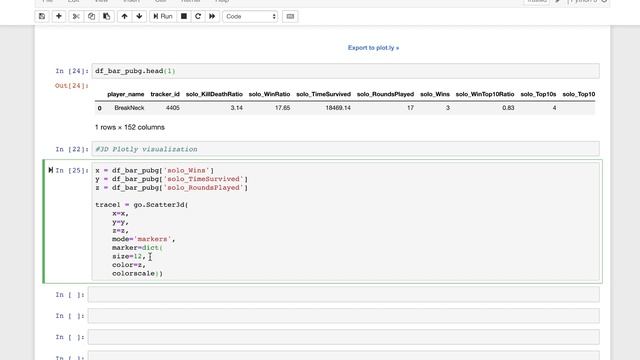Cut the selected cell using scissors icon
Screen dimensions: 640x360
[x=76, y=16]
